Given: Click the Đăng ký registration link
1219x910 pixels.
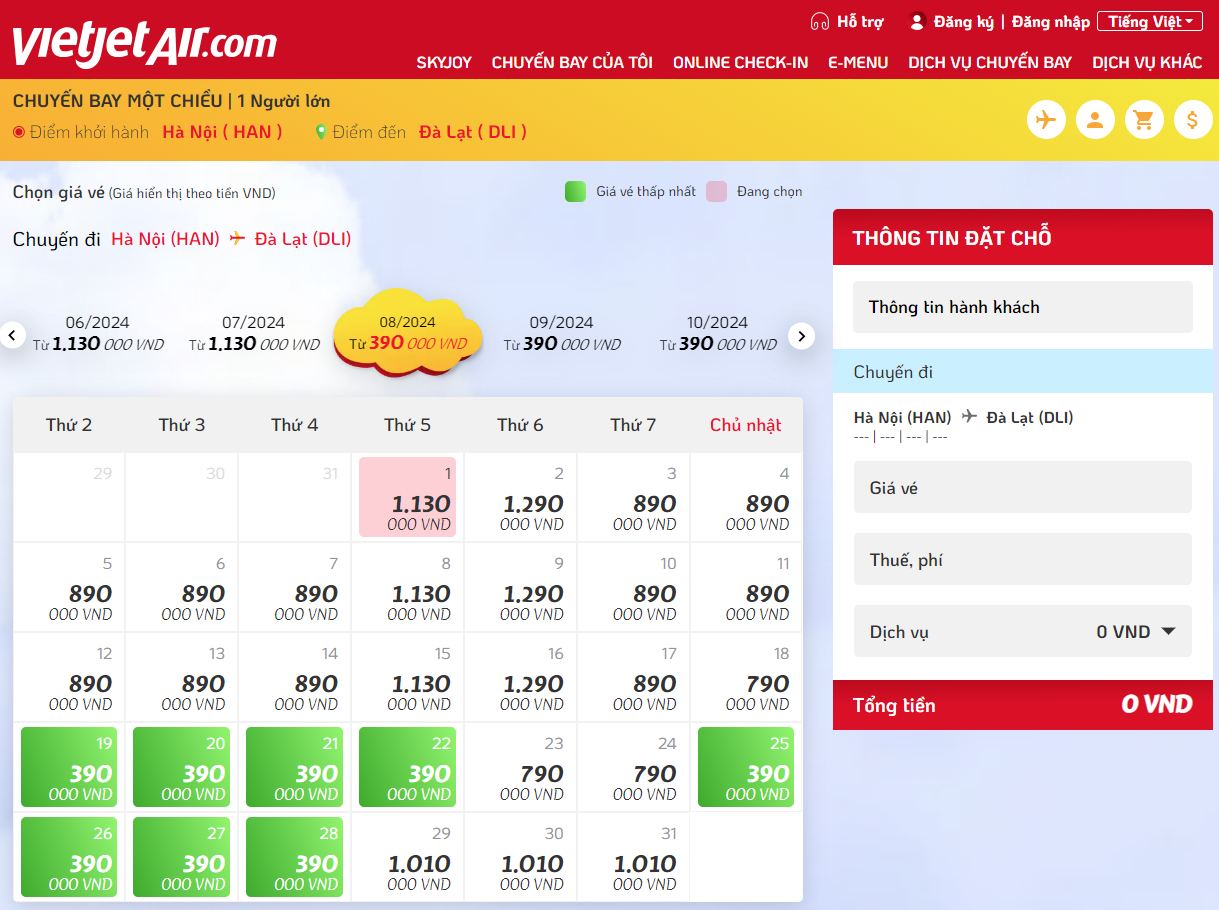Looking at the screenshot, I should tap(963, 21).
